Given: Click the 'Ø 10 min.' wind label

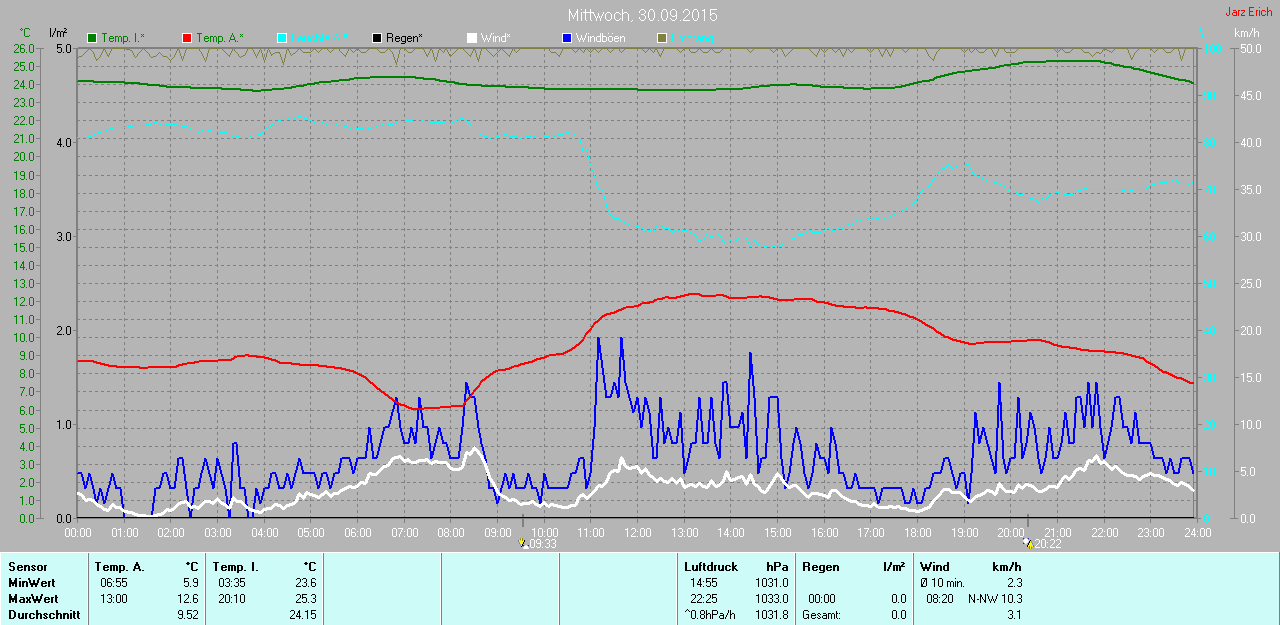Looking at the screenshot, I should point(942,583).
